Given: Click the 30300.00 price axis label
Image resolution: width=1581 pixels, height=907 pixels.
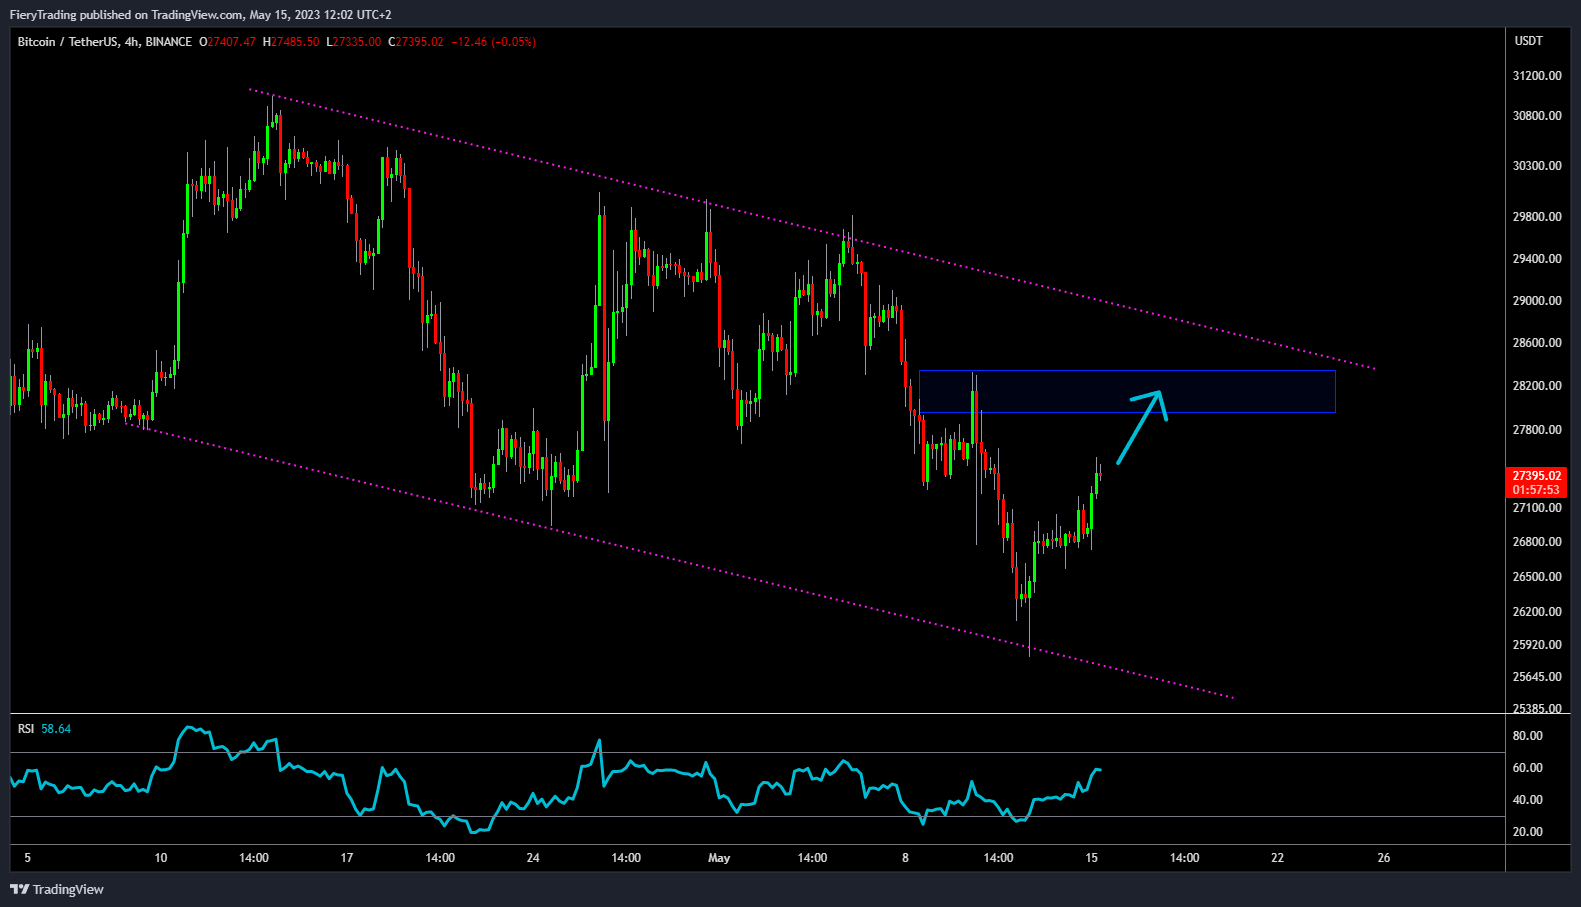Looking at the screenshot, I should (x=1537, y=166).
